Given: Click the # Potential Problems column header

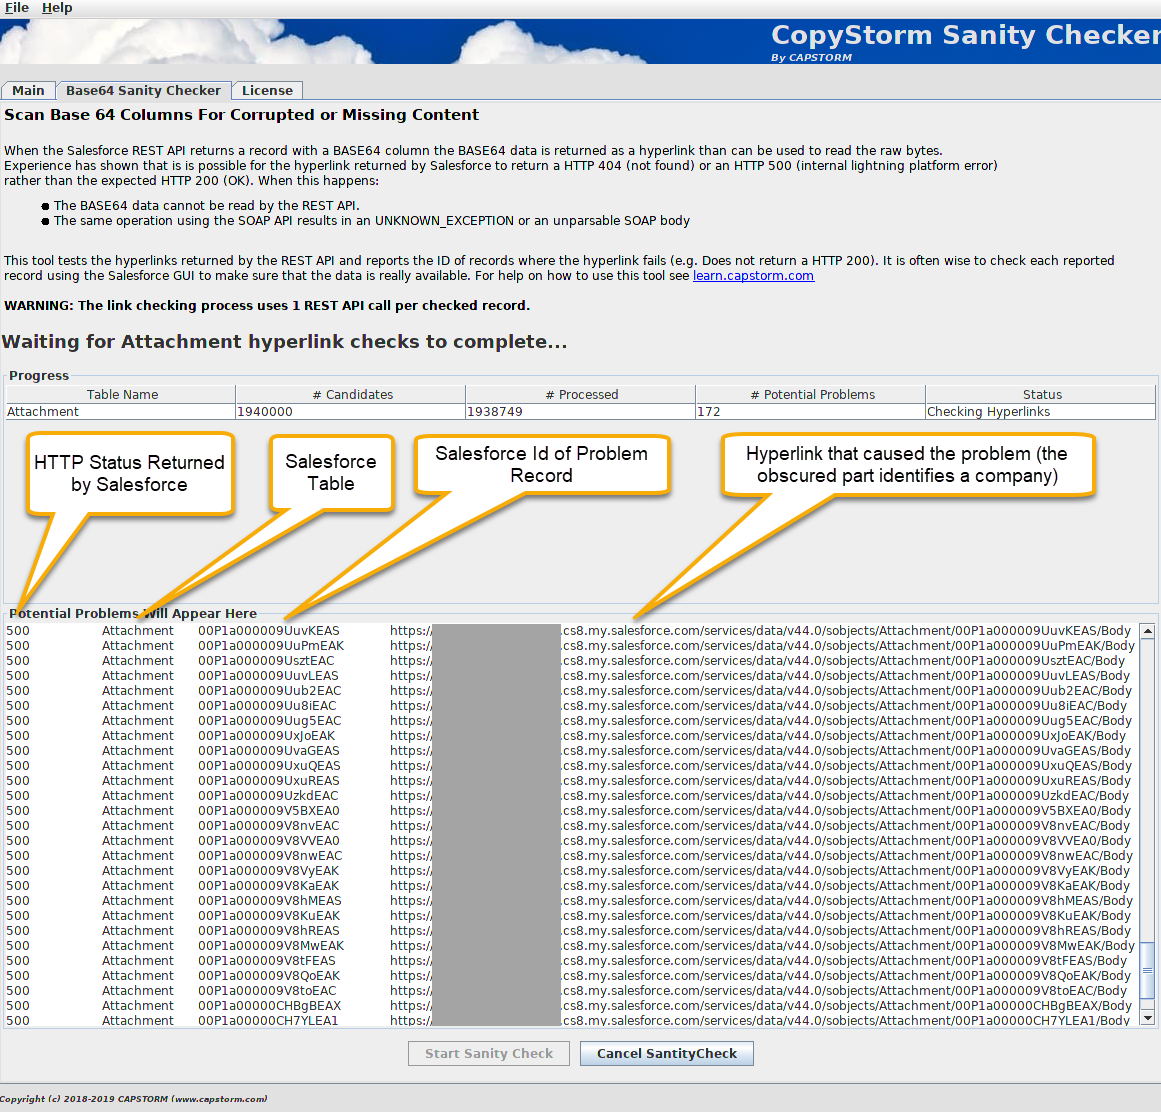Looking at the screenshot, I should pos(812,395).
